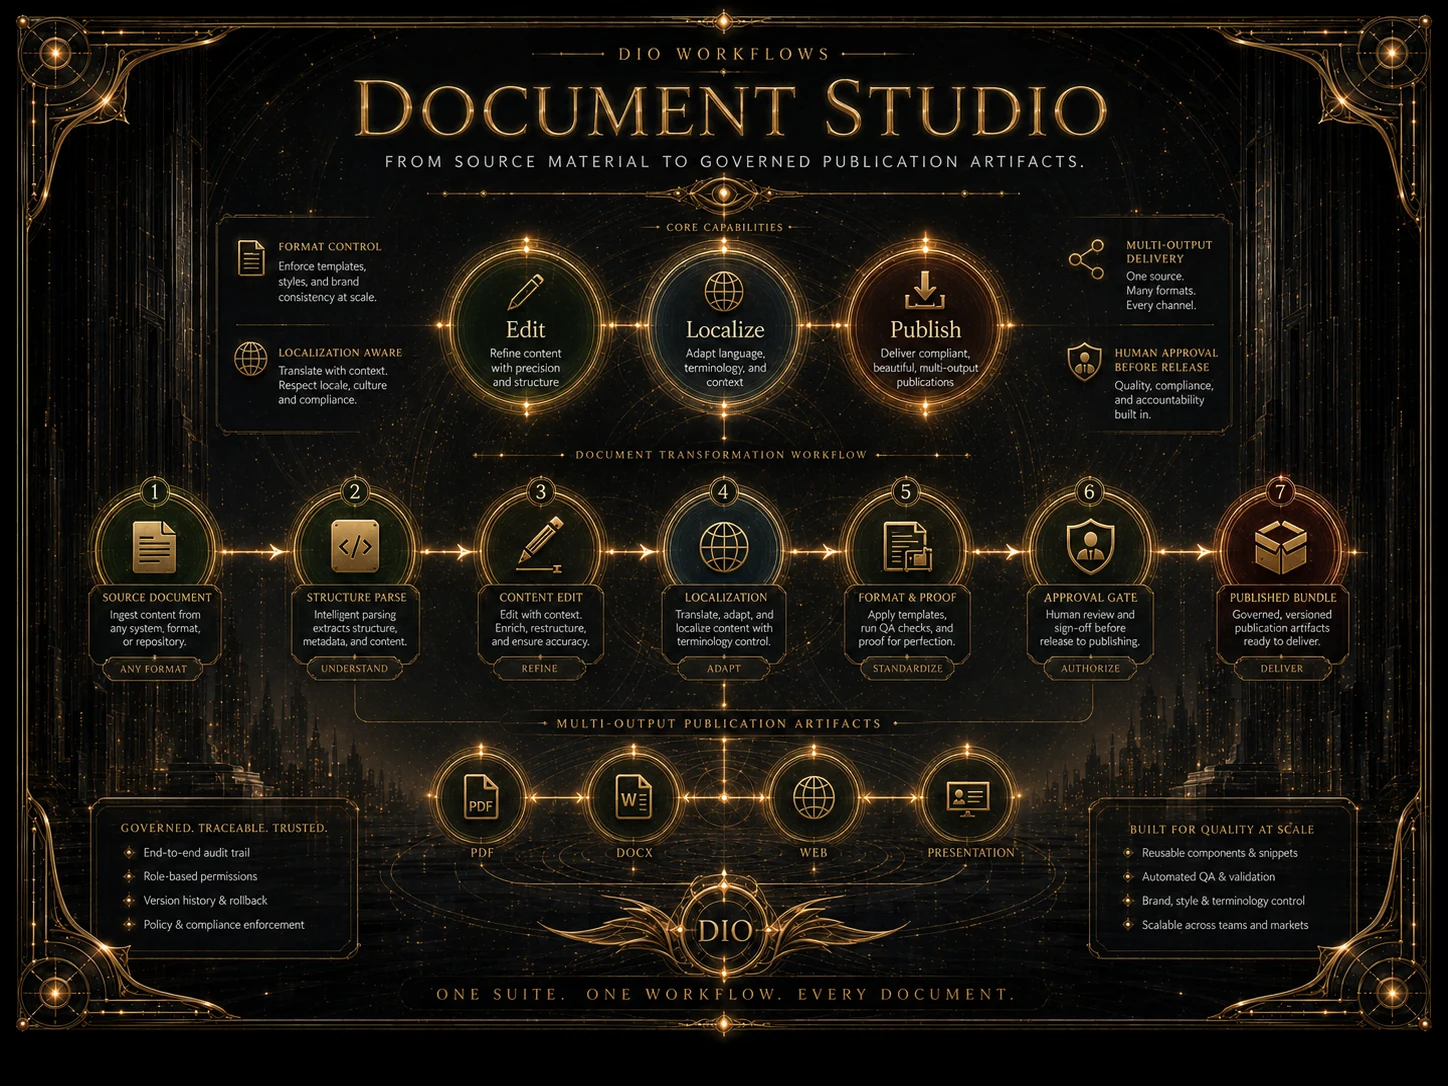Click the SOURCE DOCUMENT step title
The height and width of the screenshot is (1086, 1448).
click(x=157, y=598)
